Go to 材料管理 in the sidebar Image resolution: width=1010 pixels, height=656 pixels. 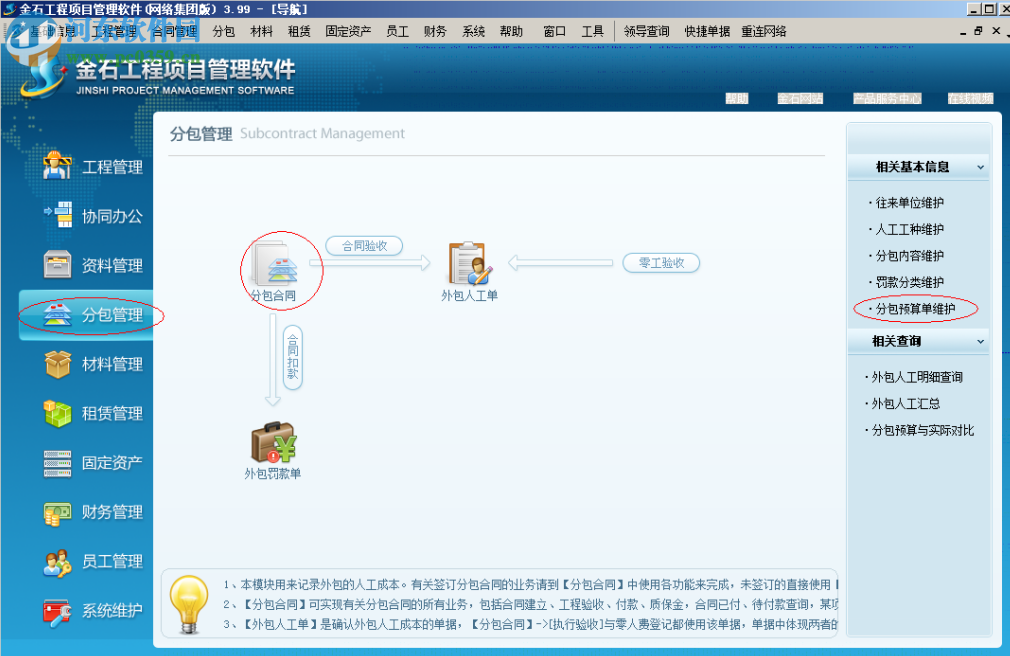(93, 363)
